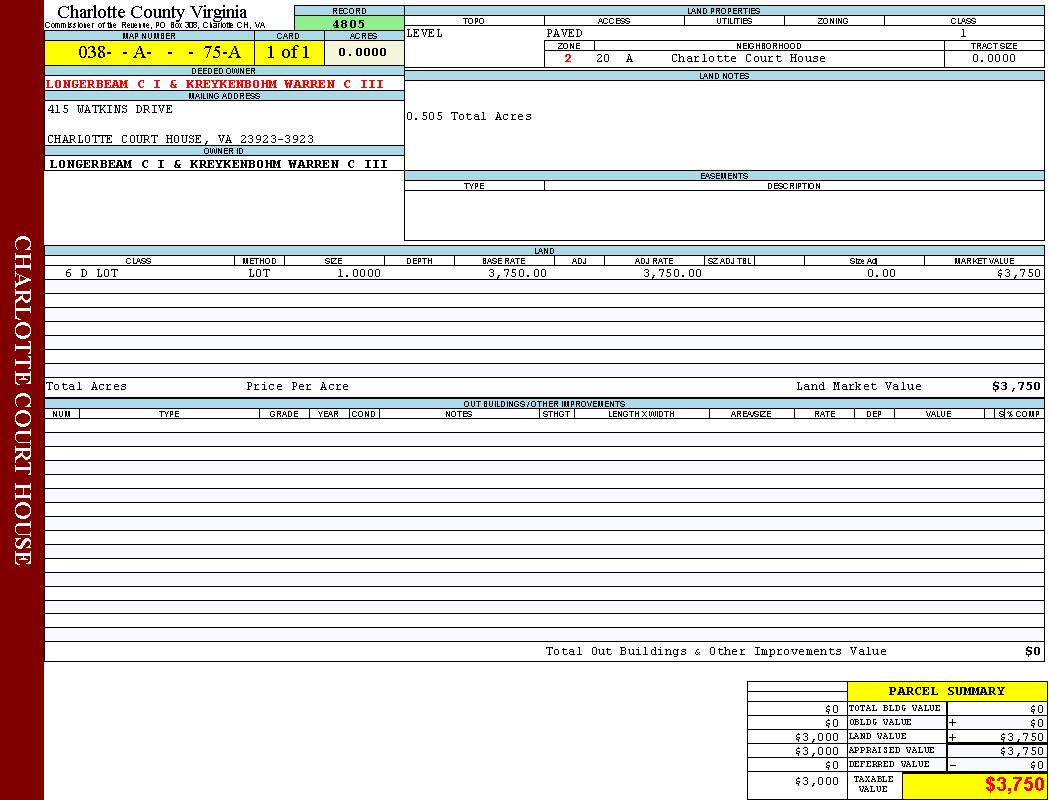Select the yellow map number 038-A-75-A field
1050x800 pixels.
pos(149,53)
